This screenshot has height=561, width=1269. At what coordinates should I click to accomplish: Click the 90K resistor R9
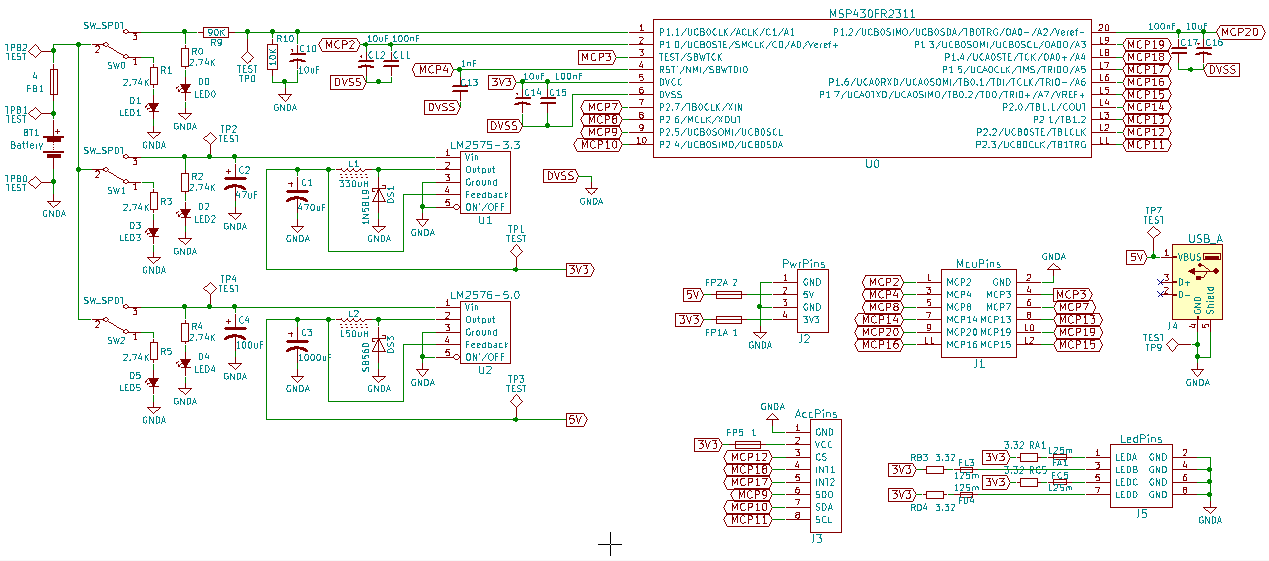click(215, 32)
